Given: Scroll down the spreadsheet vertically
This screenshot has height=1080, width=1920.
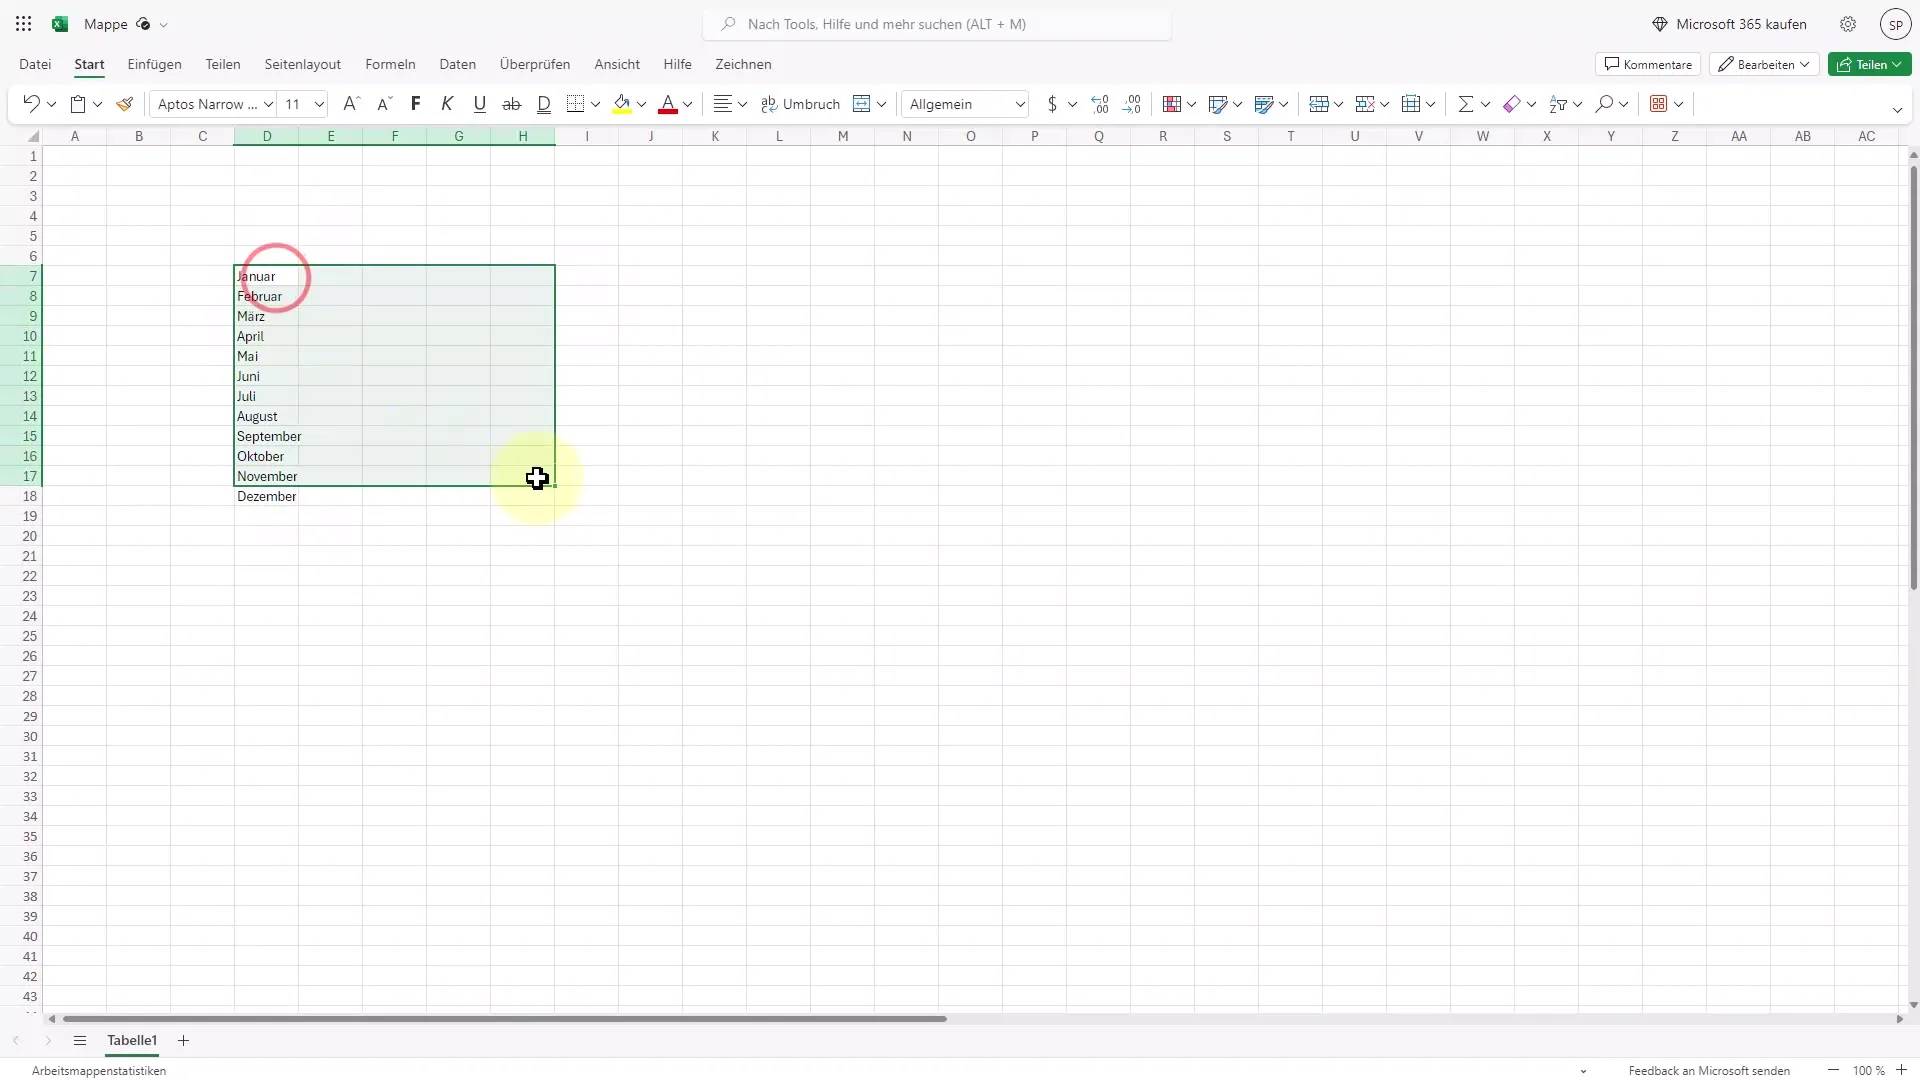Looking at the screenshot, I should (x=1911, y=1005).
